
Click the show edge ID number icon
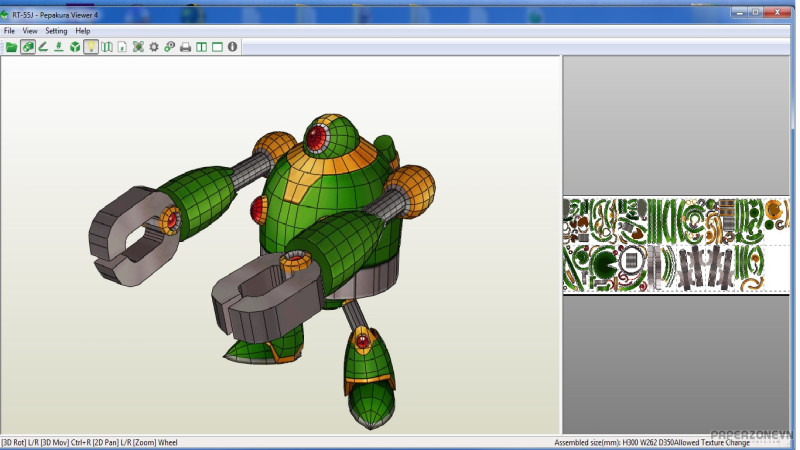pos(59,47)
